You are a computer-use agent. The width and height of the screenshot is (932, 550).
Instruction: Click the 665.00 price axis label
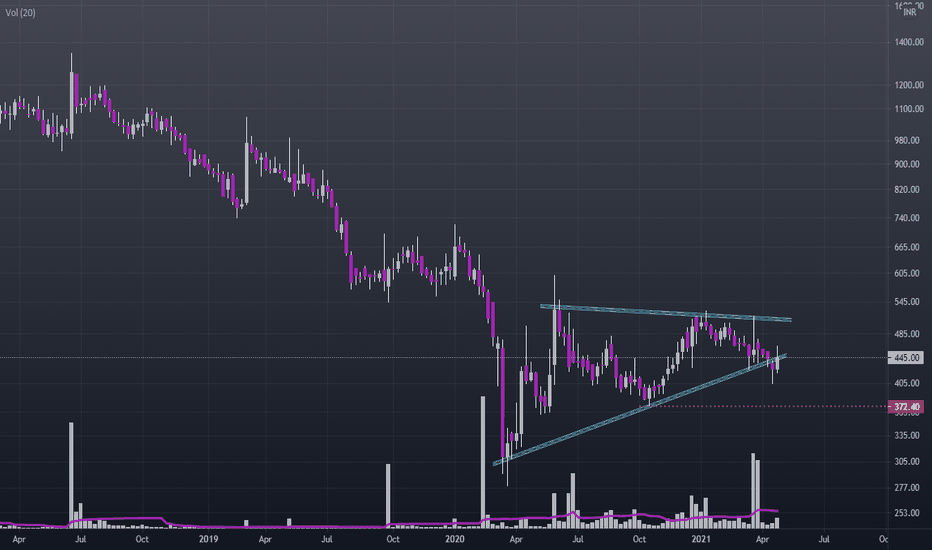click(907, 247)
